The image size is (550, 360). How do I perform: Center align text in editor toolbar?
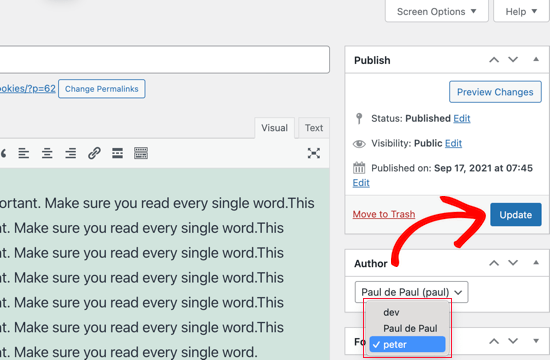(x=47, y=153)
